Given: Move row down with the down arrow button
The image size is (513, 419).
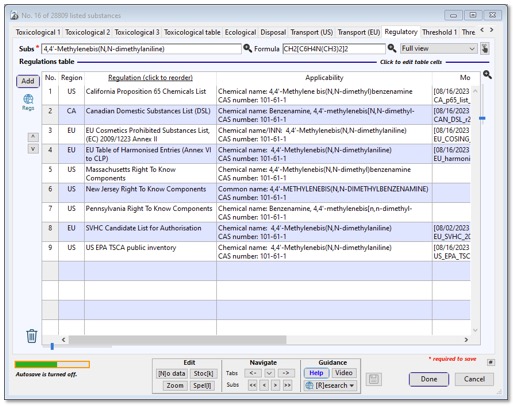Looking at the screenshot, I should tap(33, 149).
